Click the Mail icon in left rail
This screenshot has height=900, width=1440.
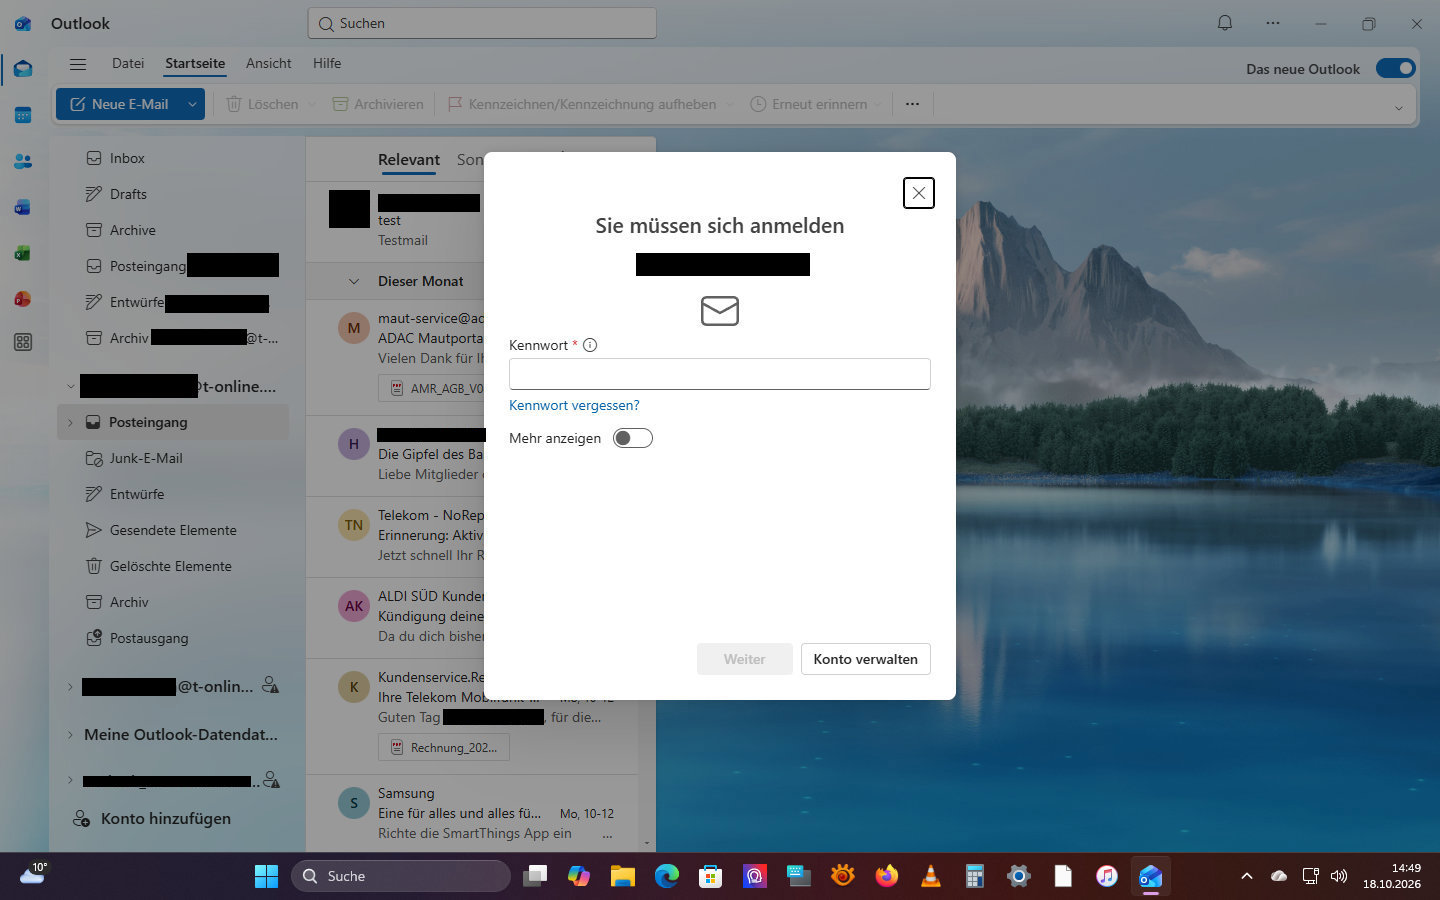[x=23, y=69]
